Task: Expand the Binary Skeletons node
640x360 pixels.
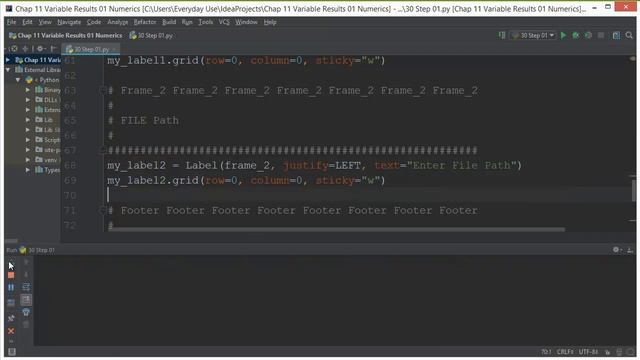Action: pos(28,90)
